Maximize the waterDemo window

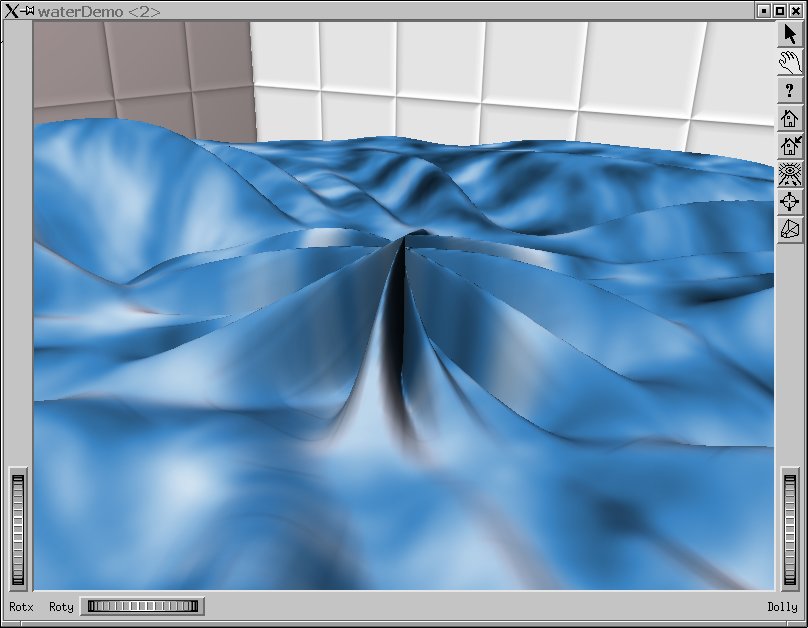tap(780, 11)
